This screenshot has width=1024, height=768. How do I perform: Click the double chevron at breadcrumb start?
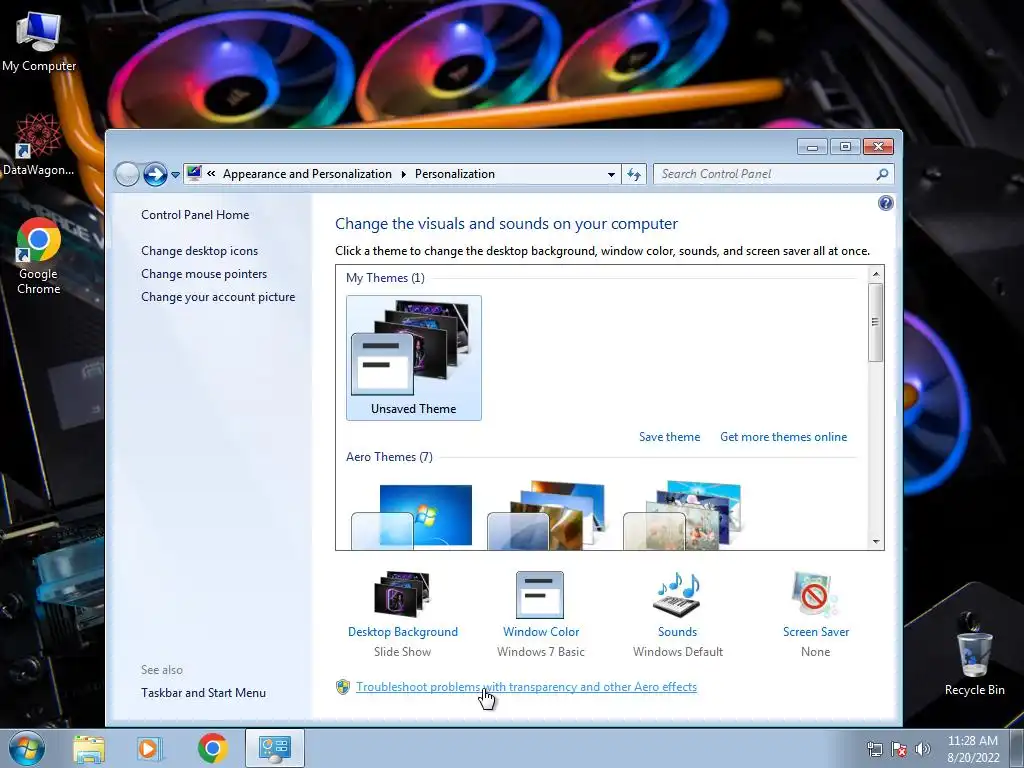tap(211, 174)
